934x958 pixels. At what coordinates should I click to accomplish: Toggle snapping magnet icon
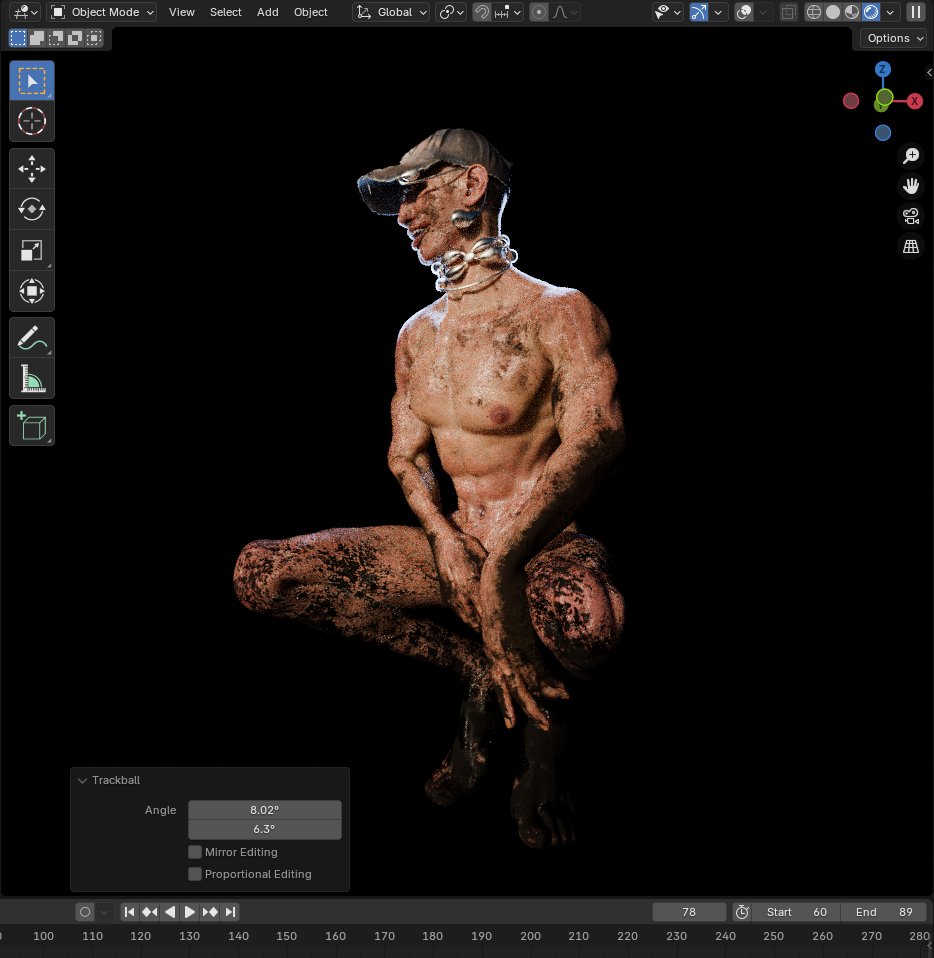point(482,12)
